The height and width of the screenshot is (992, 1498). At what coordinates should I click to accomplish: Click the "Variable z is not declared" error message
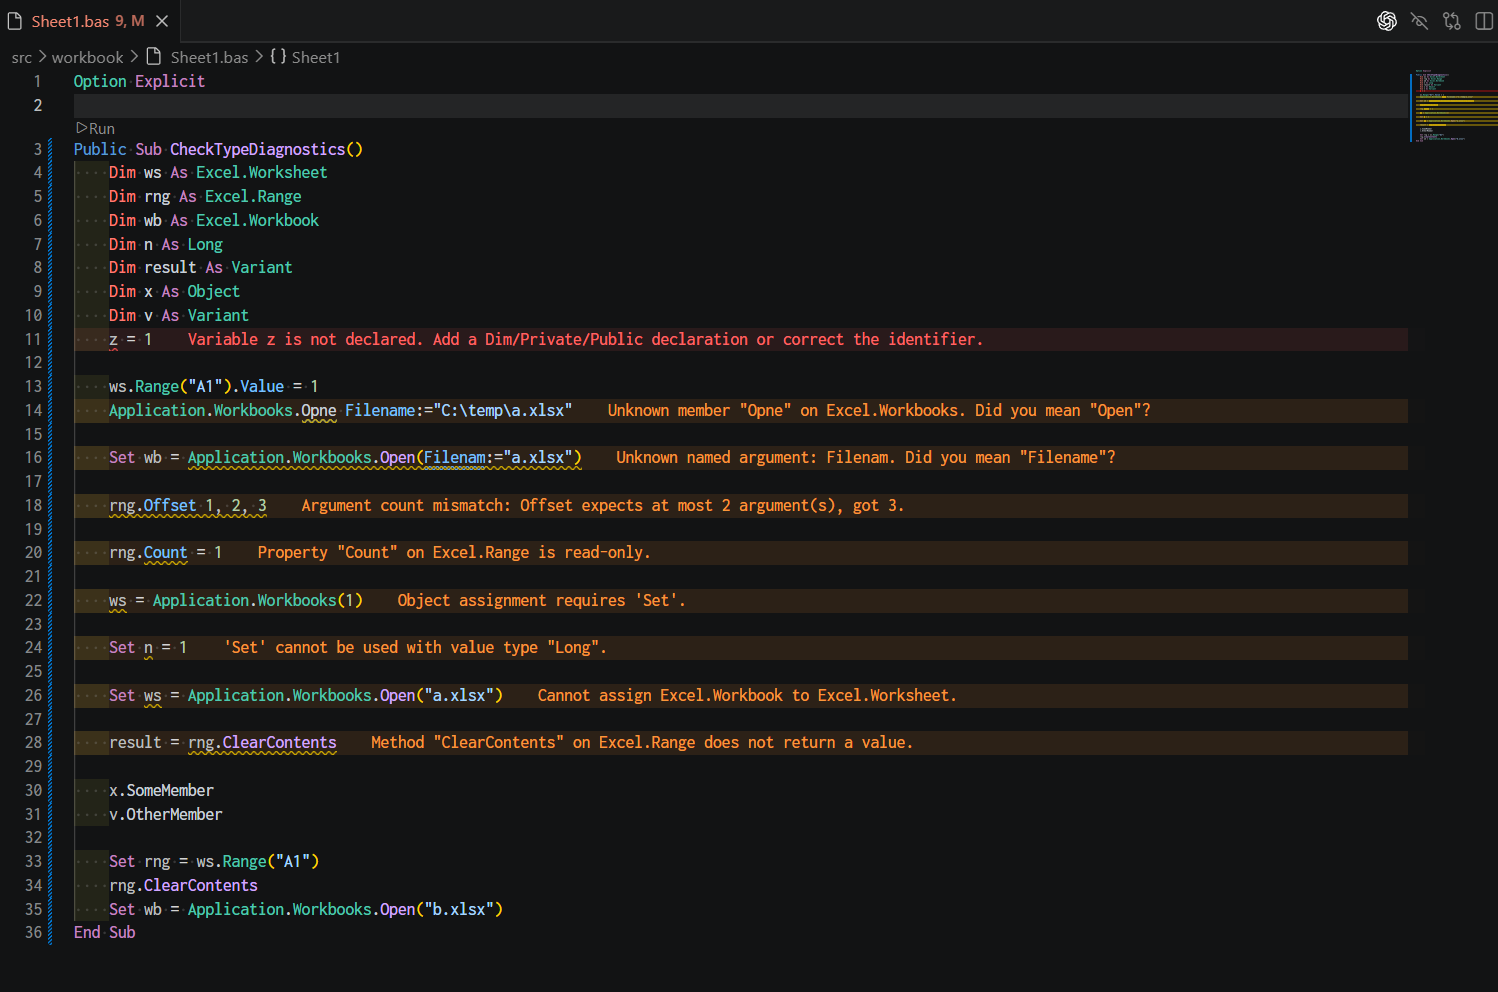point(585,340)
